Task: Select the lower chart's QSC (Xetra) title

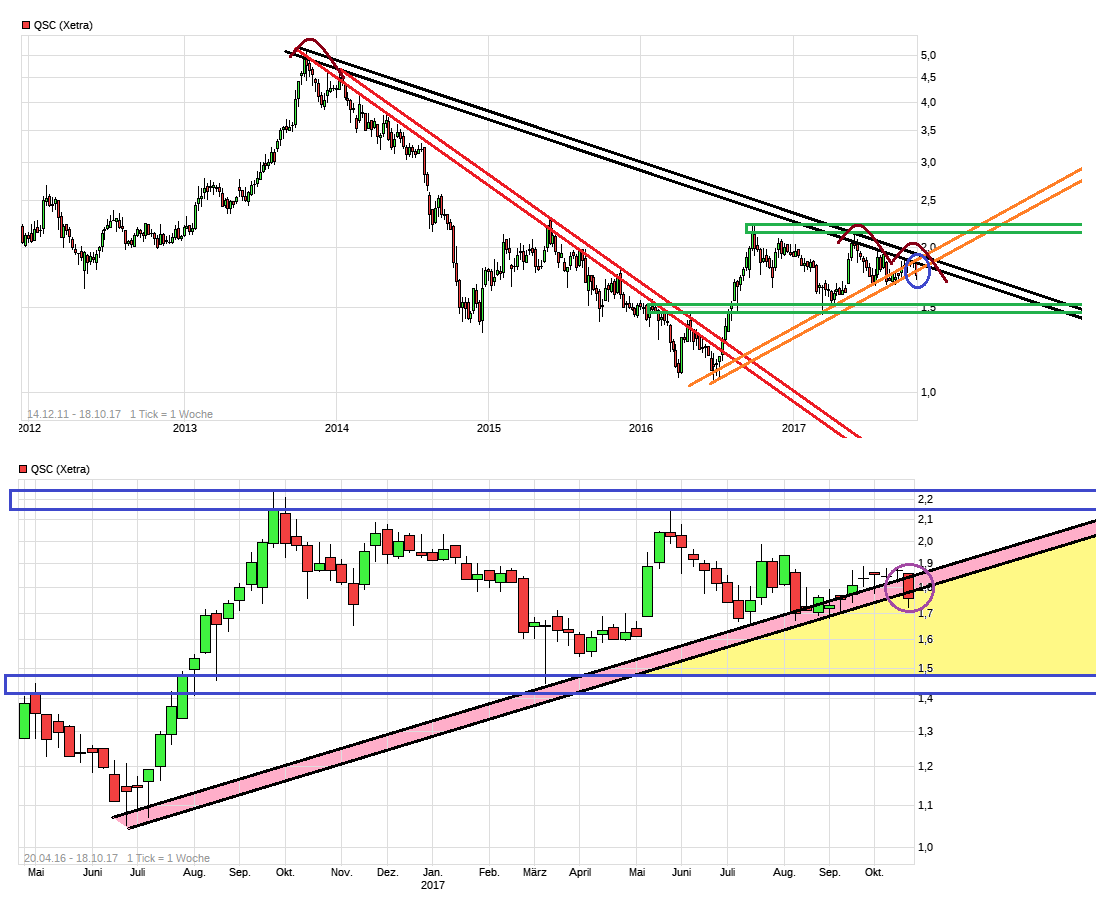Action: [60, 469]
